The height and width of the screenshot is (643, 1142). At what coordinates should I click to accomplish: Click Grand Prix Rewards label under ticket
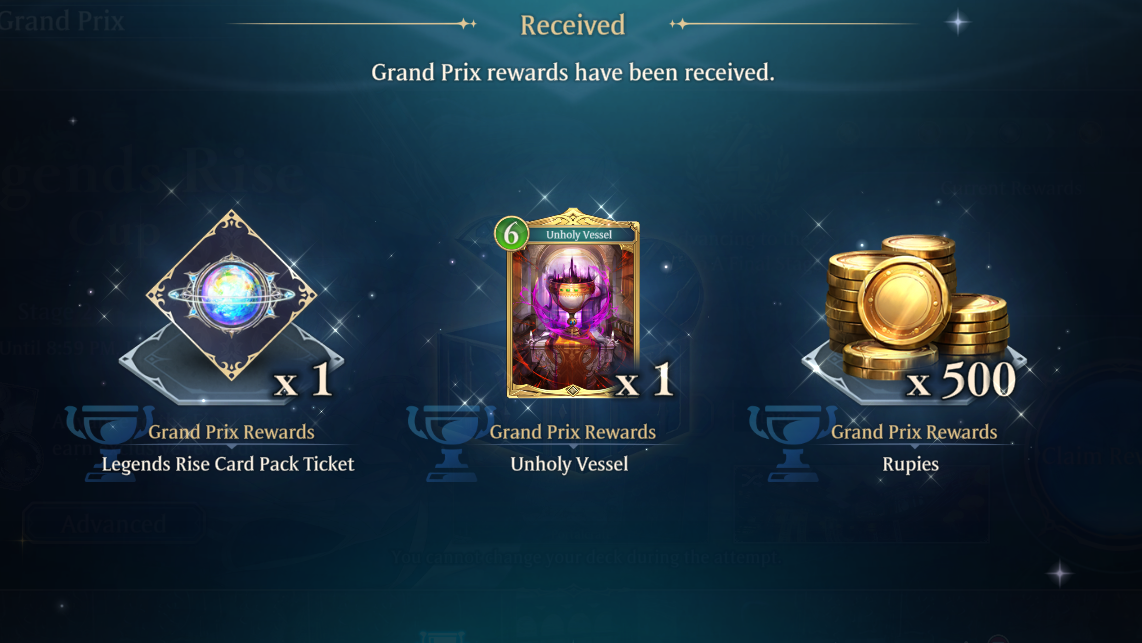232,432
